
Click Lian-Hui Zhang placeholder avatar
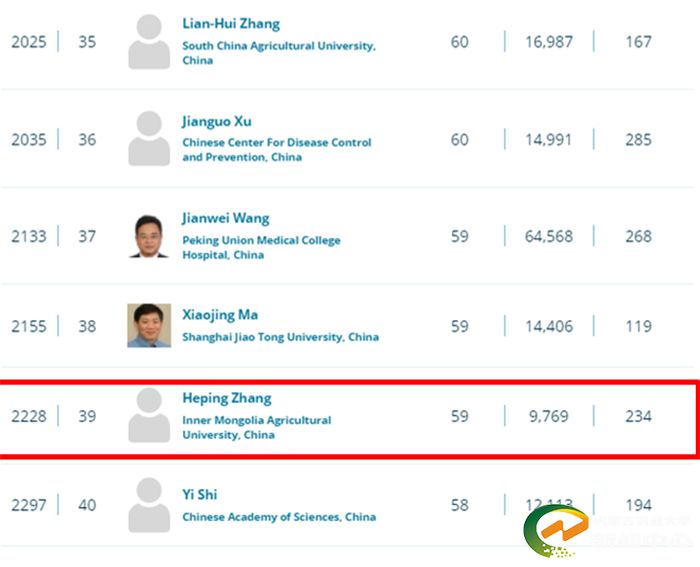point(149,42)
